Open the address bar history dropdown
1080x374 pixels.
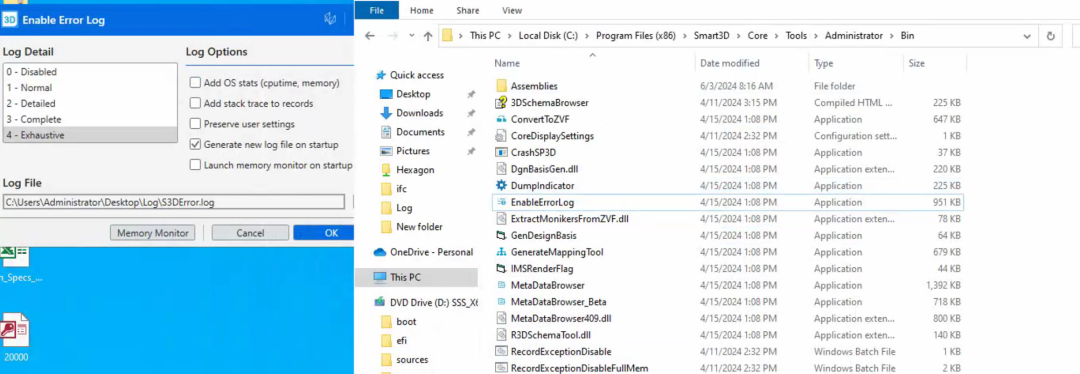click(1028, 36)
